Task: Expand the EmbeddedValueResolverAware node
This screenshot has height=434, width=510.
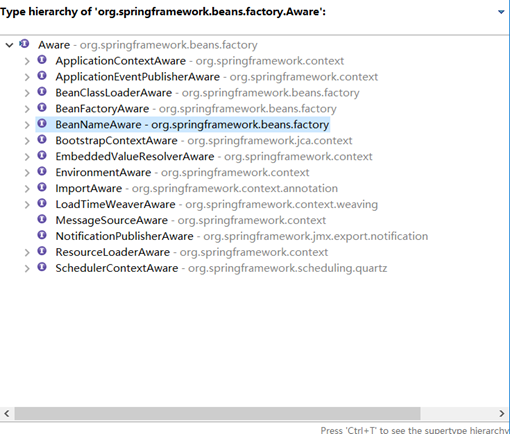Action: click(27, 157)
